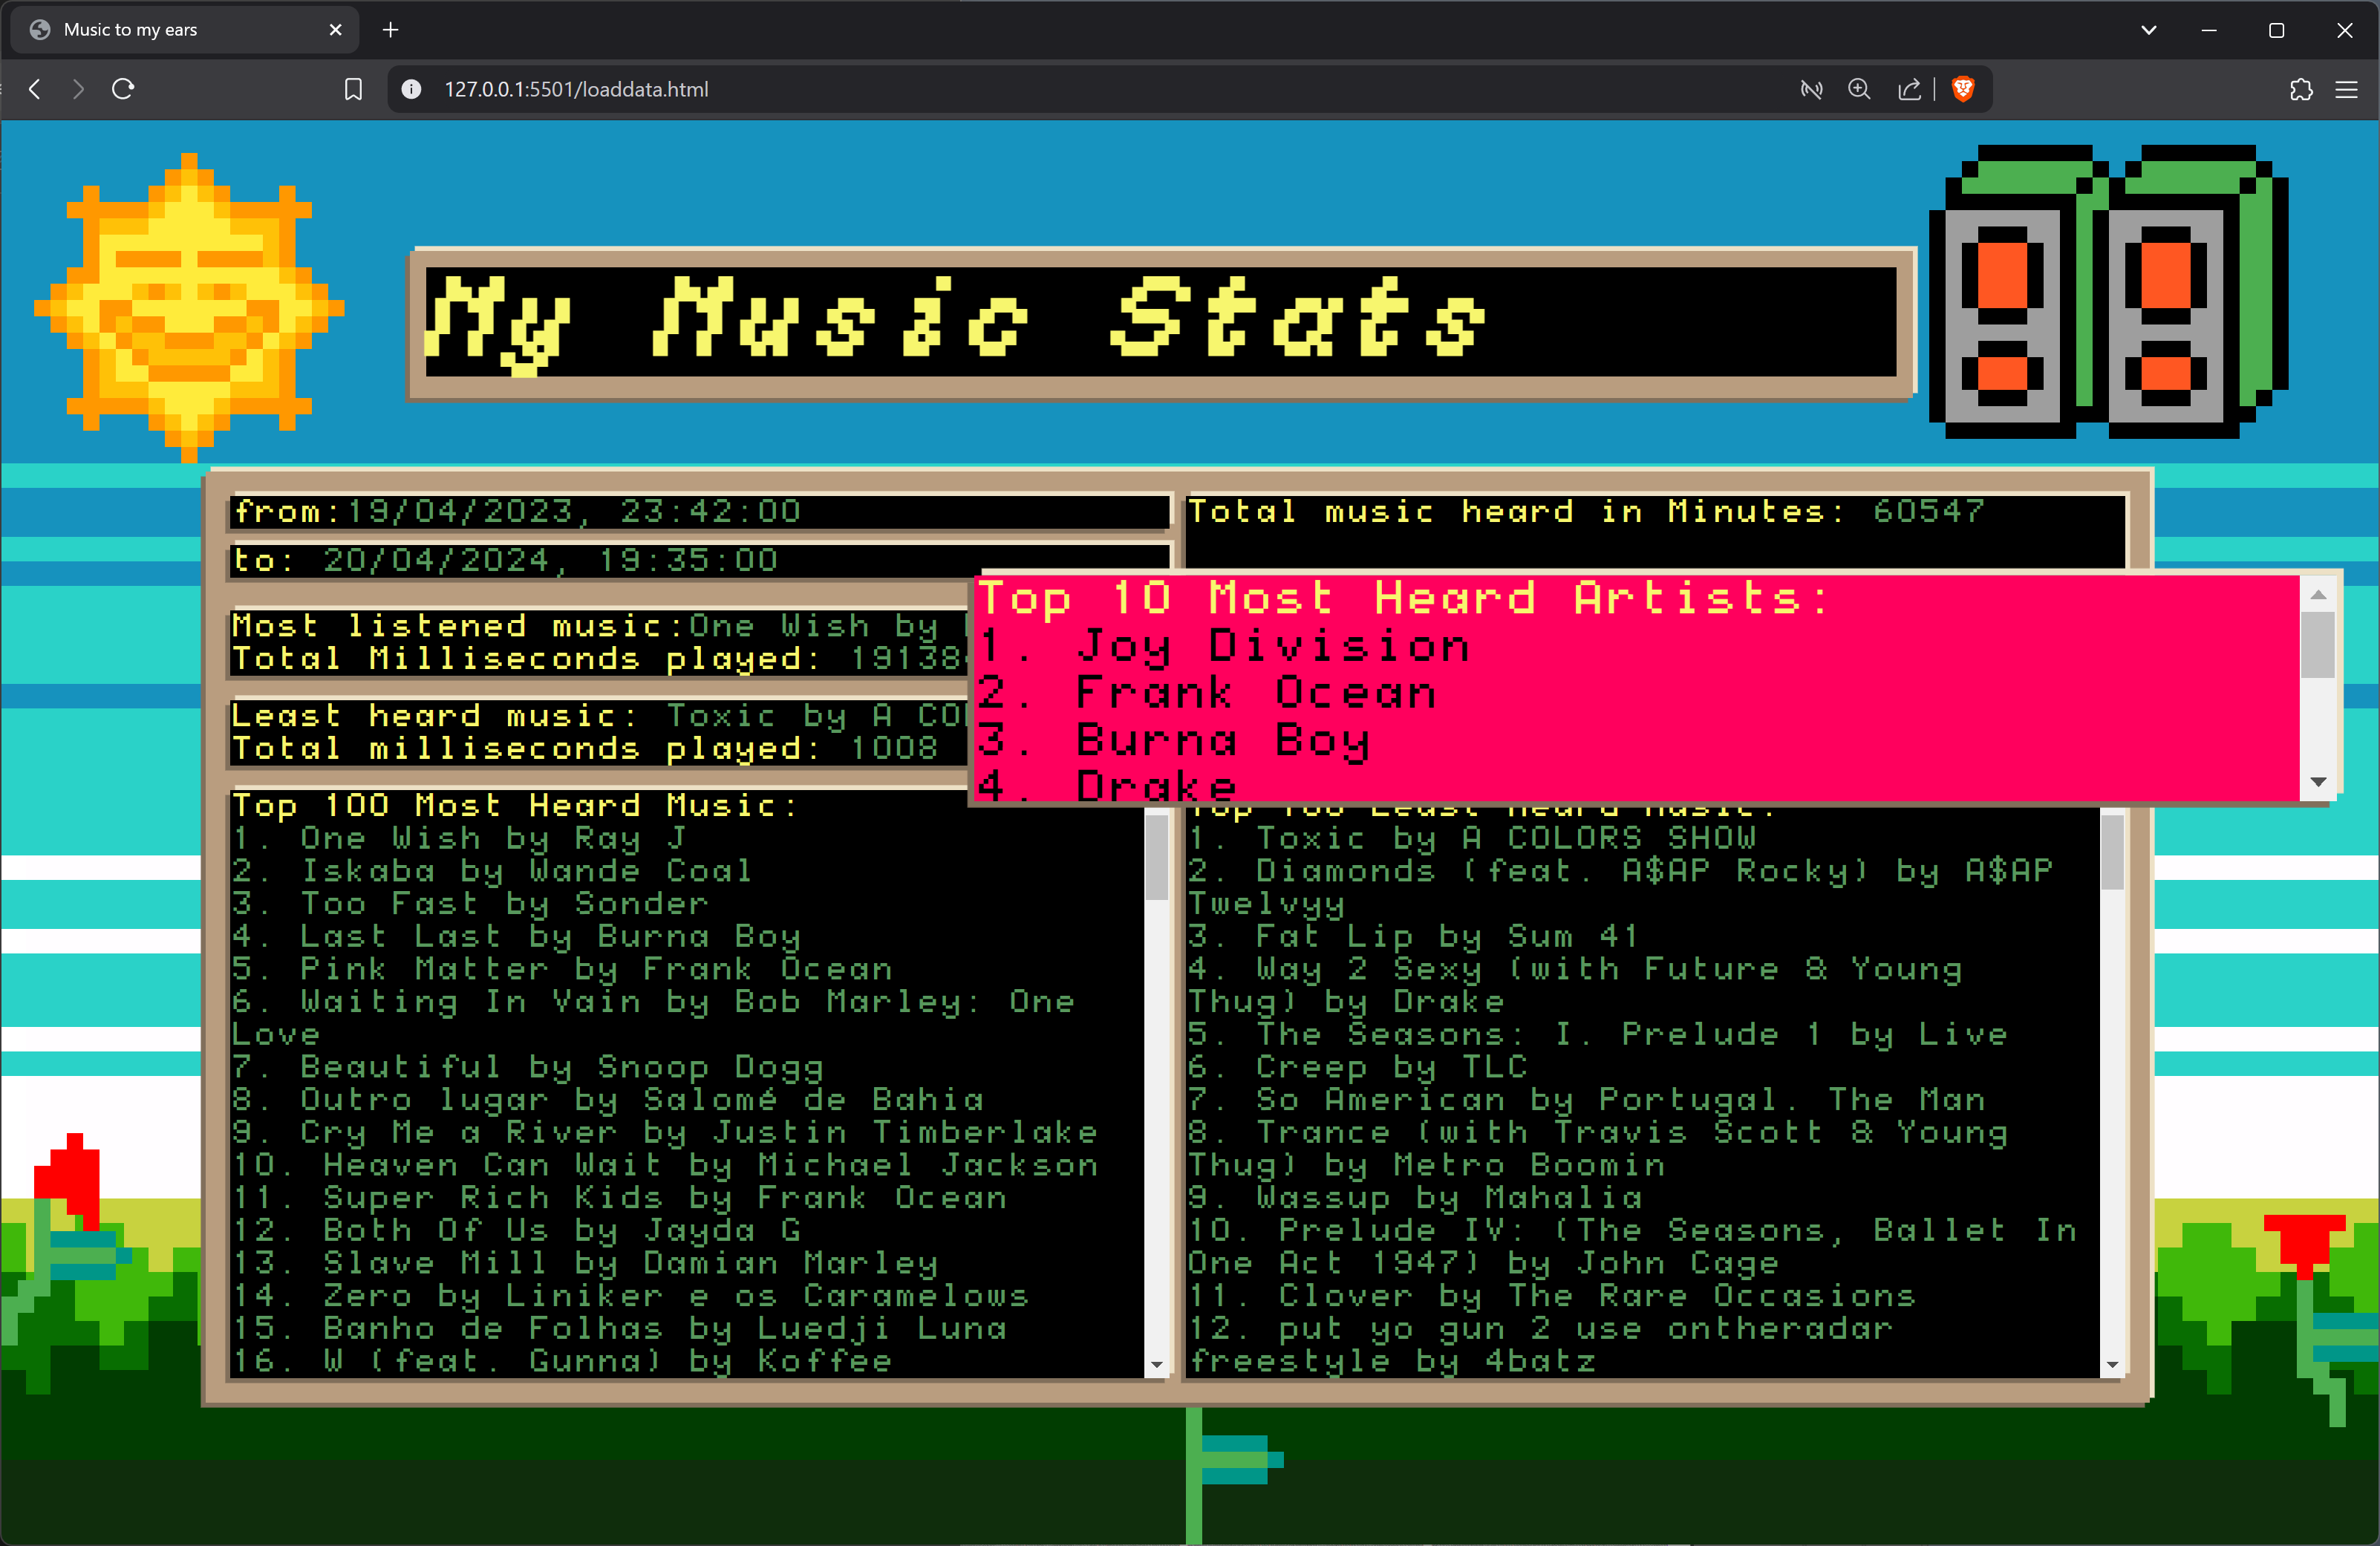Select '5. Pink Matter by Frank Ocean'
Viewport: 2380px width, 1546px height.
561,969
